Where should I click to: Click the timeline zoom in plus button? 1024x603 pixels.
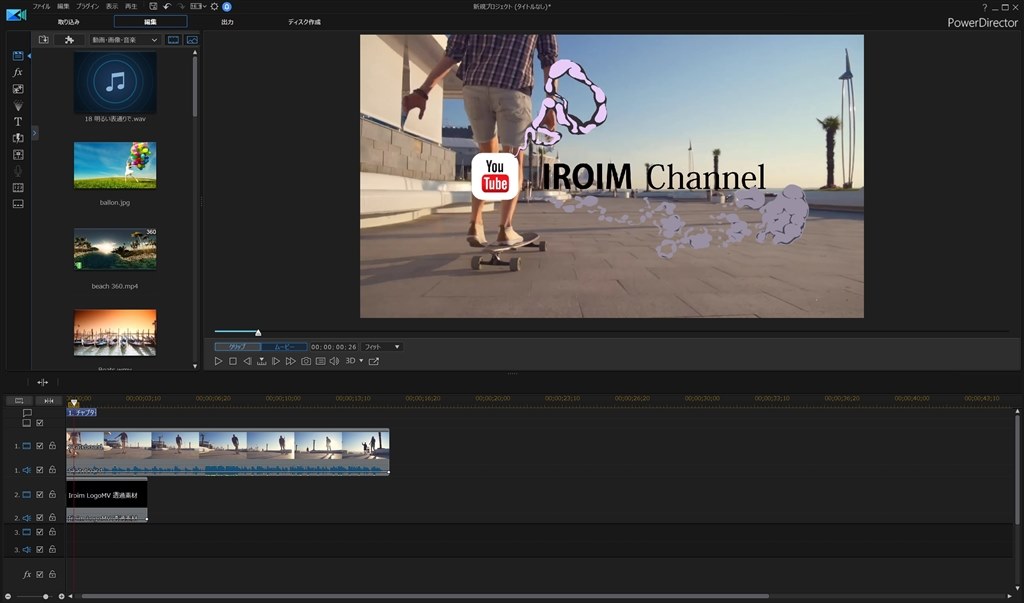(61, 596)
